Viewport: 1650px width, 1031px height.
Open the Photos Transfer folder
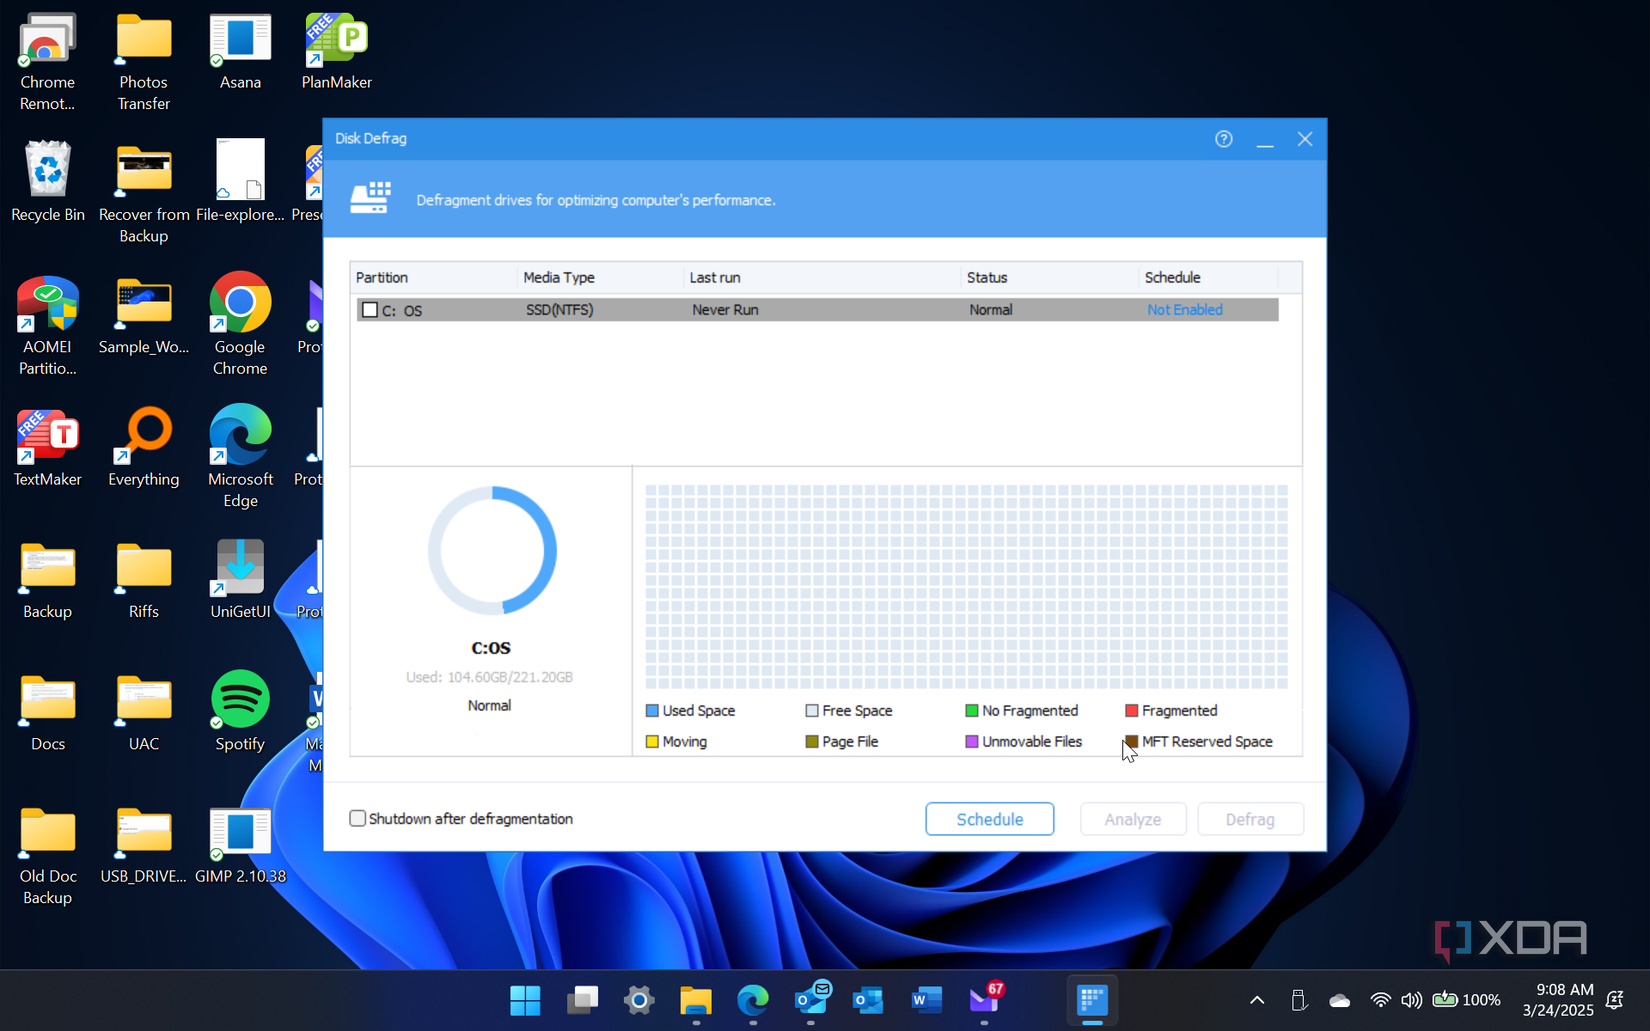coord(144,62)
